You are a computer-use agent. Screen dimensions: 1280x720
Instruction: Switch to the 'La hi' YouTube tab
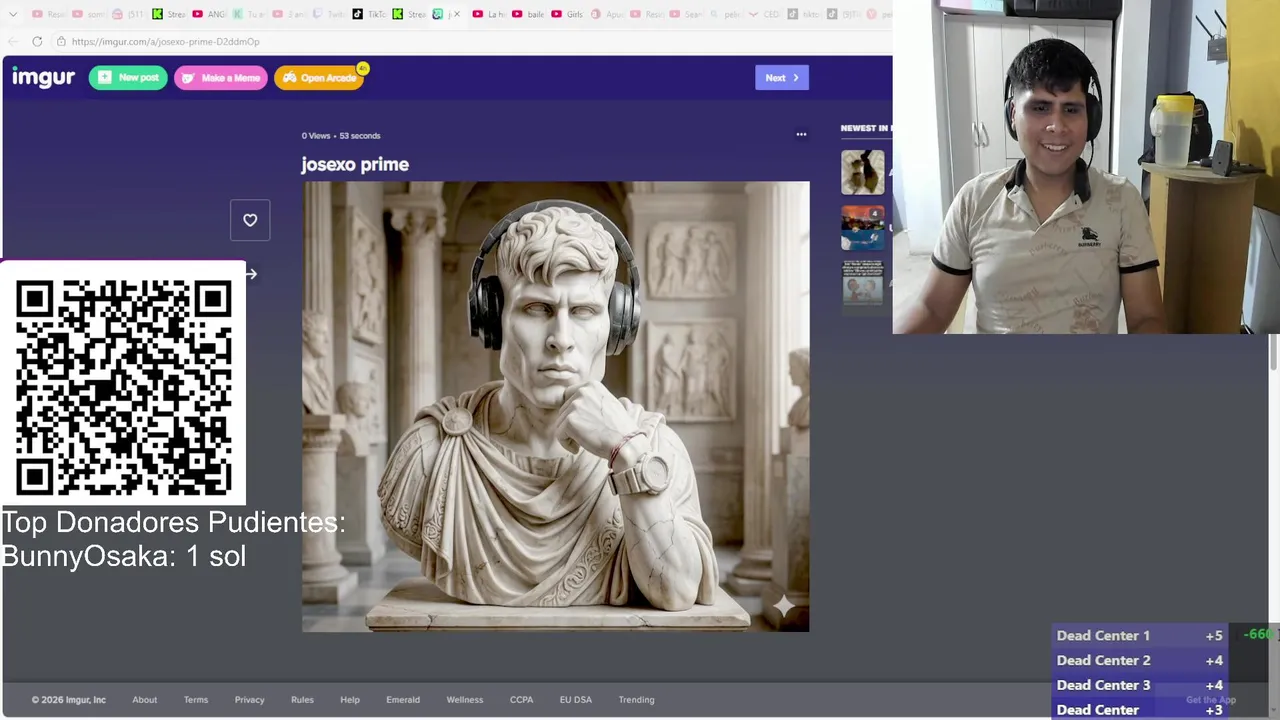487,14
